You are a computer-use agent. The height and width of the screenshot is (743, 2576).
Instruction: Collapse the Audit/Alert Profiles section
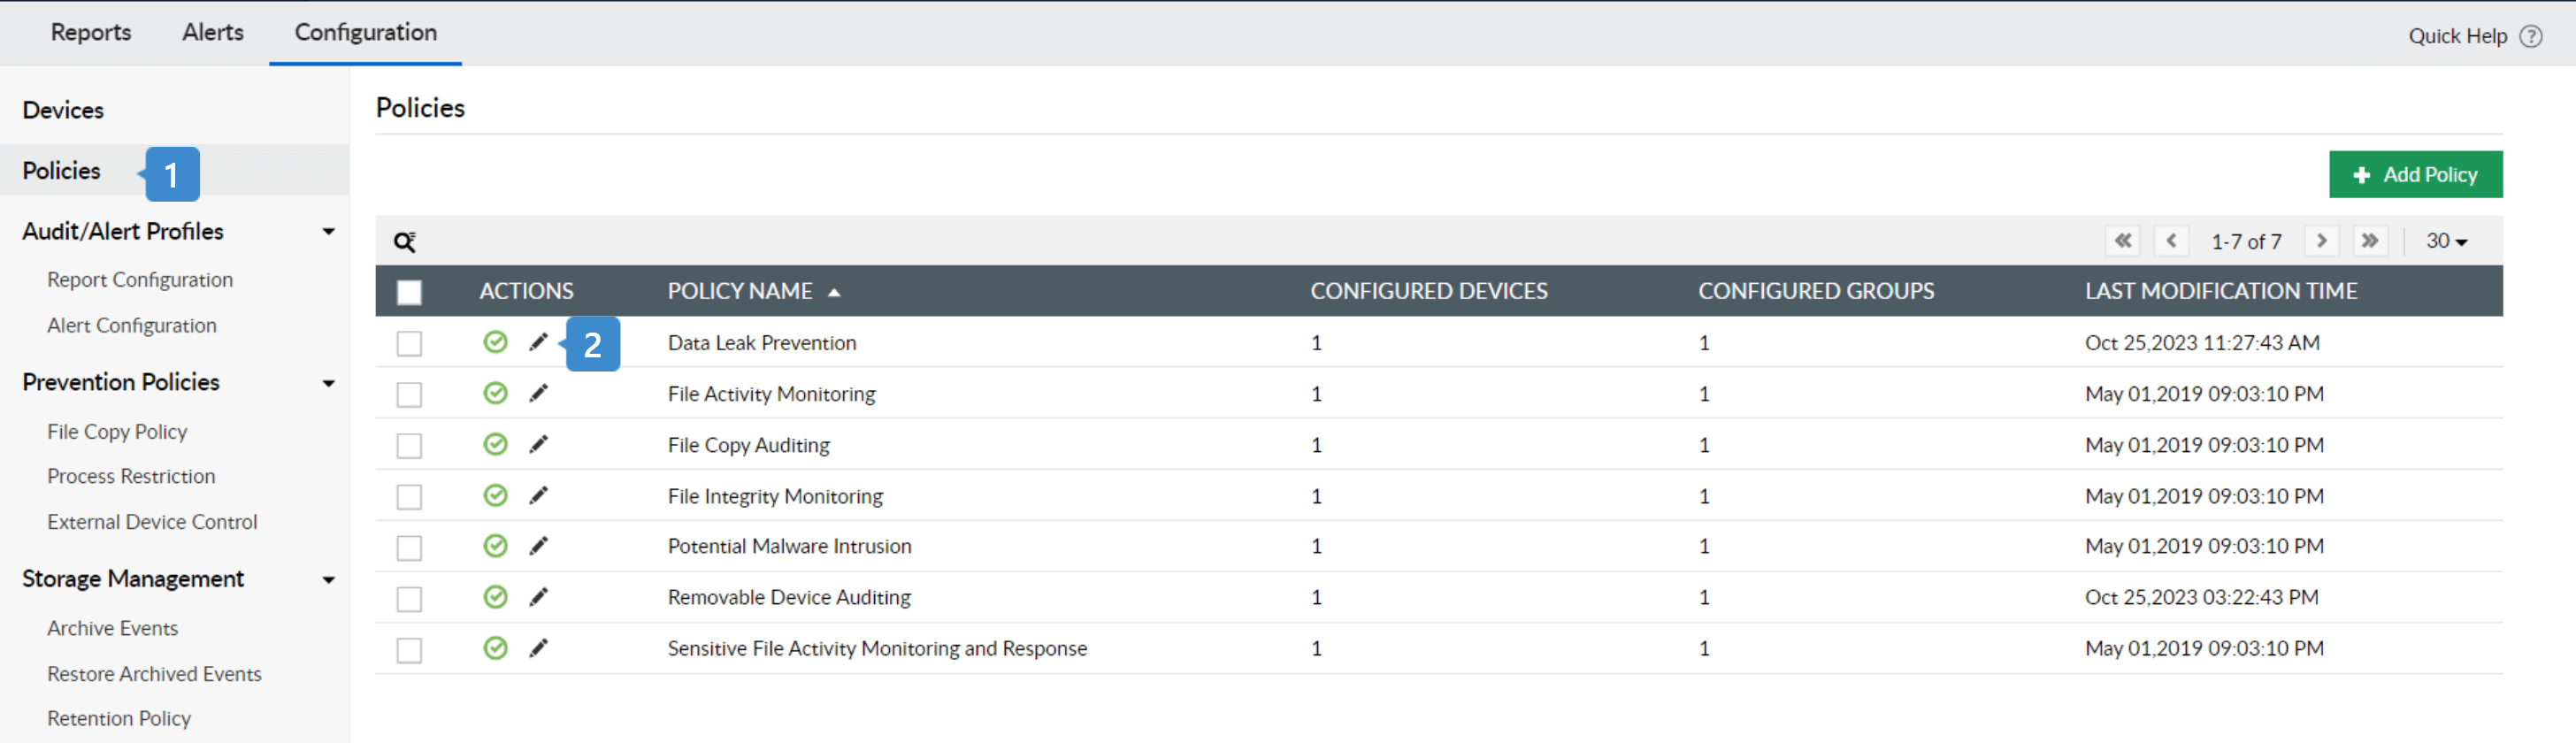328,232
